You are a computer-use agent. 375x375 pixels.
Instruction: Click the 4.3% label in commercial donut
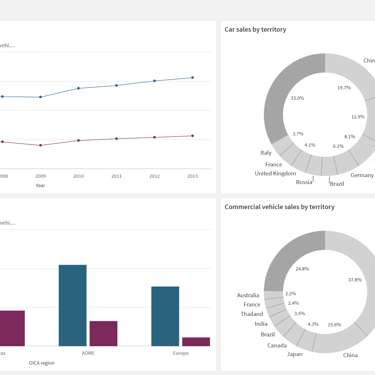pyautogui.click(x=313, y=324)
